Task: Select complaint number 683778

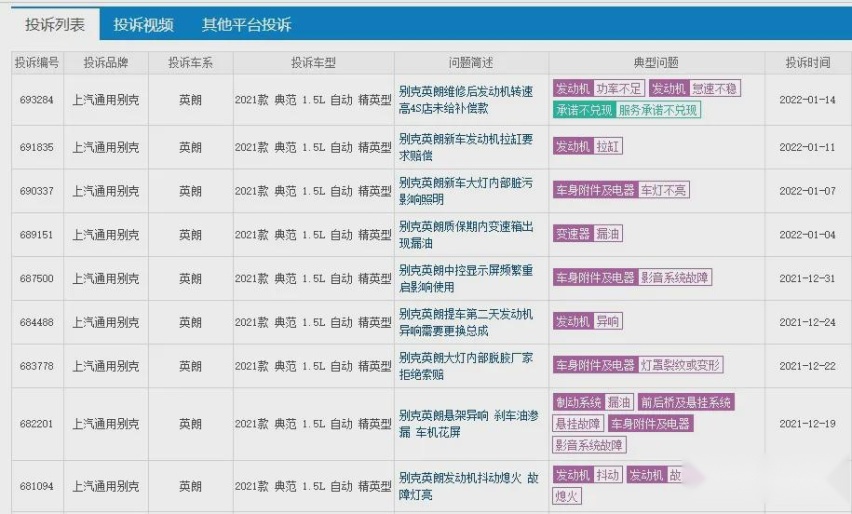Action: click(x=36, y=366)
